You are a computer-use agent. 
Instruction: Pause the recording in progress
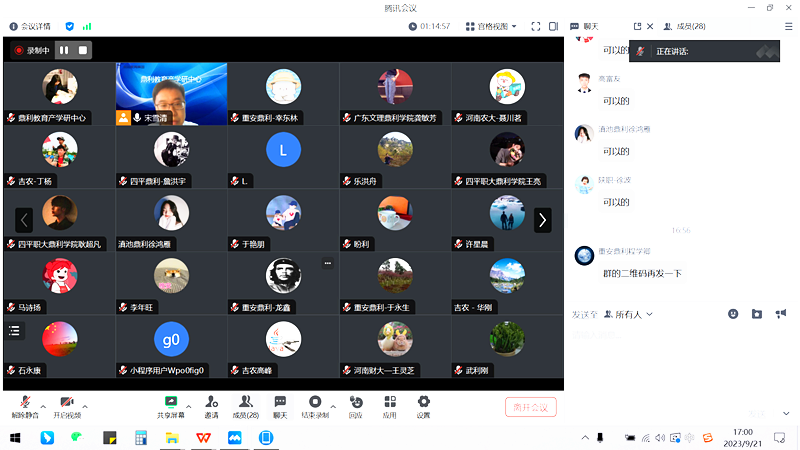pyautogui.click(x=65, y=50)
